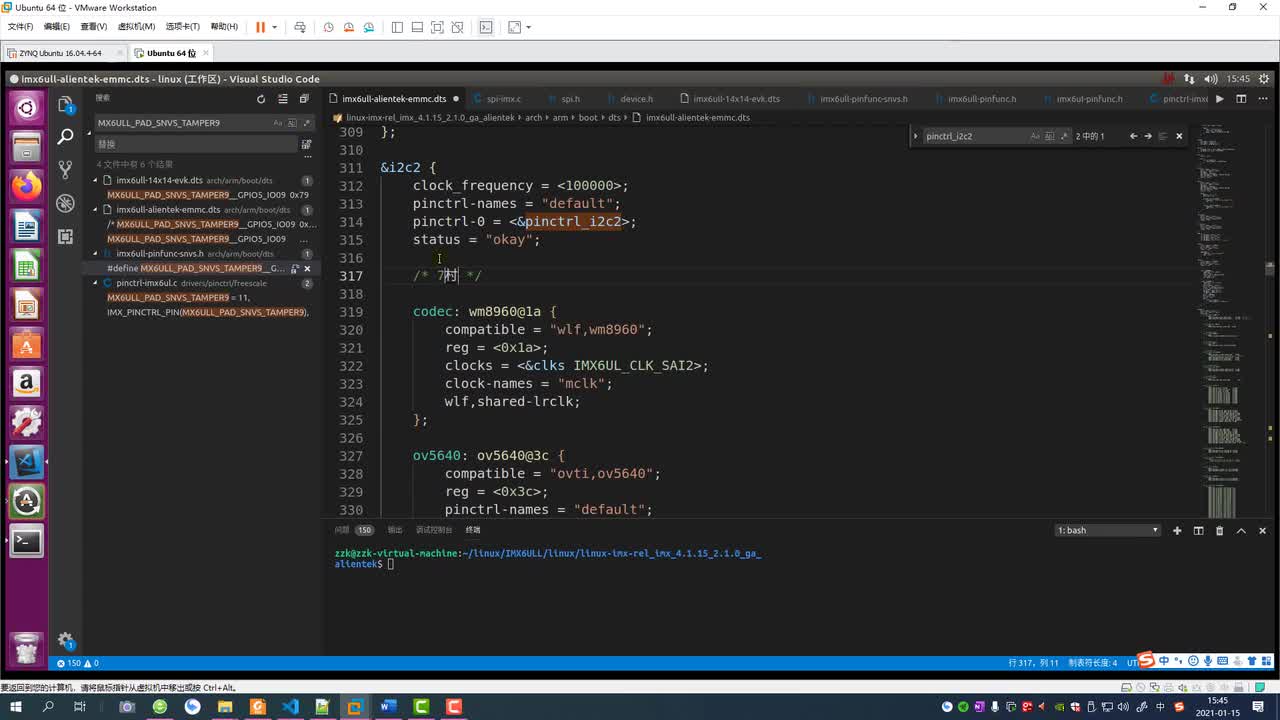1280x720 pixels.
Task: Open the Search view icon
Action: point(66,137)
